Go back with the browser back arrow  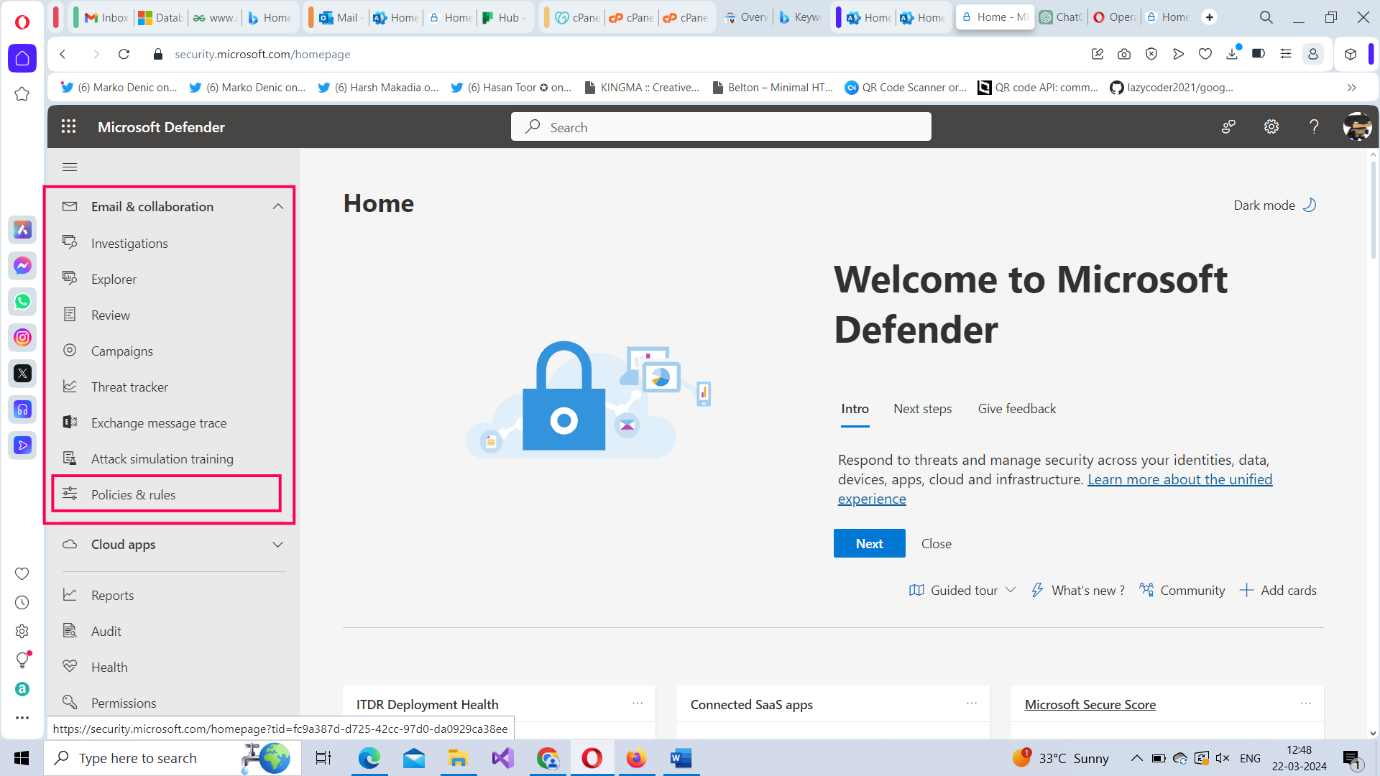[x=63, y=54]
